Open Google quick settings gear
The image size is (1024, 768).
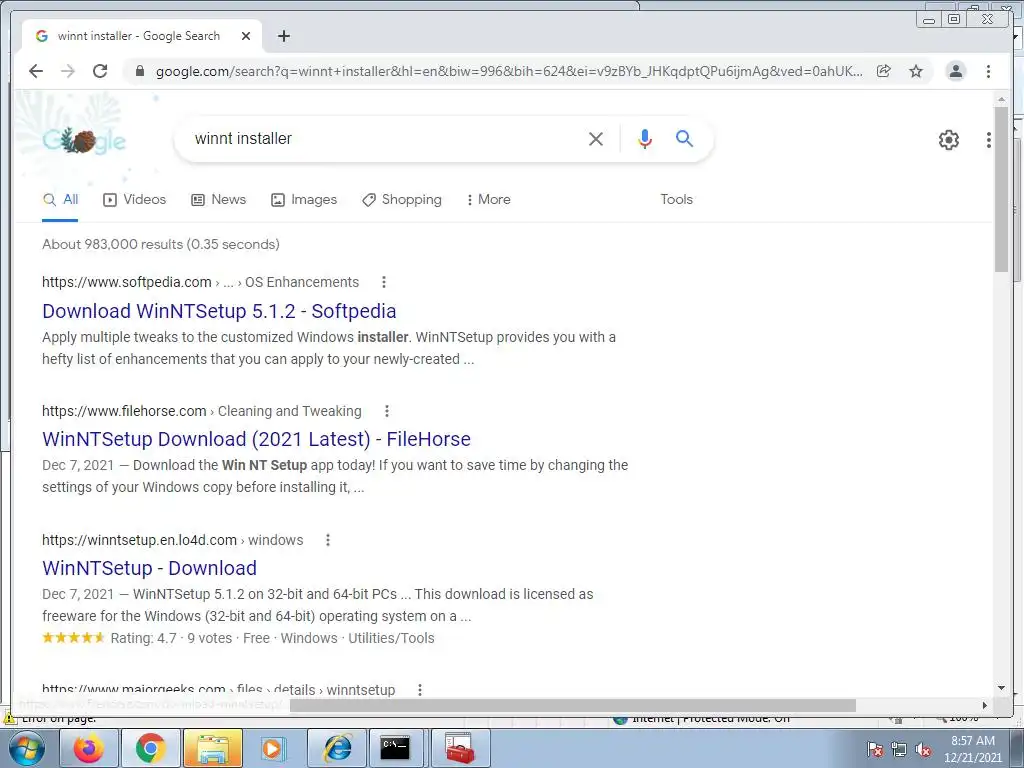948,139
